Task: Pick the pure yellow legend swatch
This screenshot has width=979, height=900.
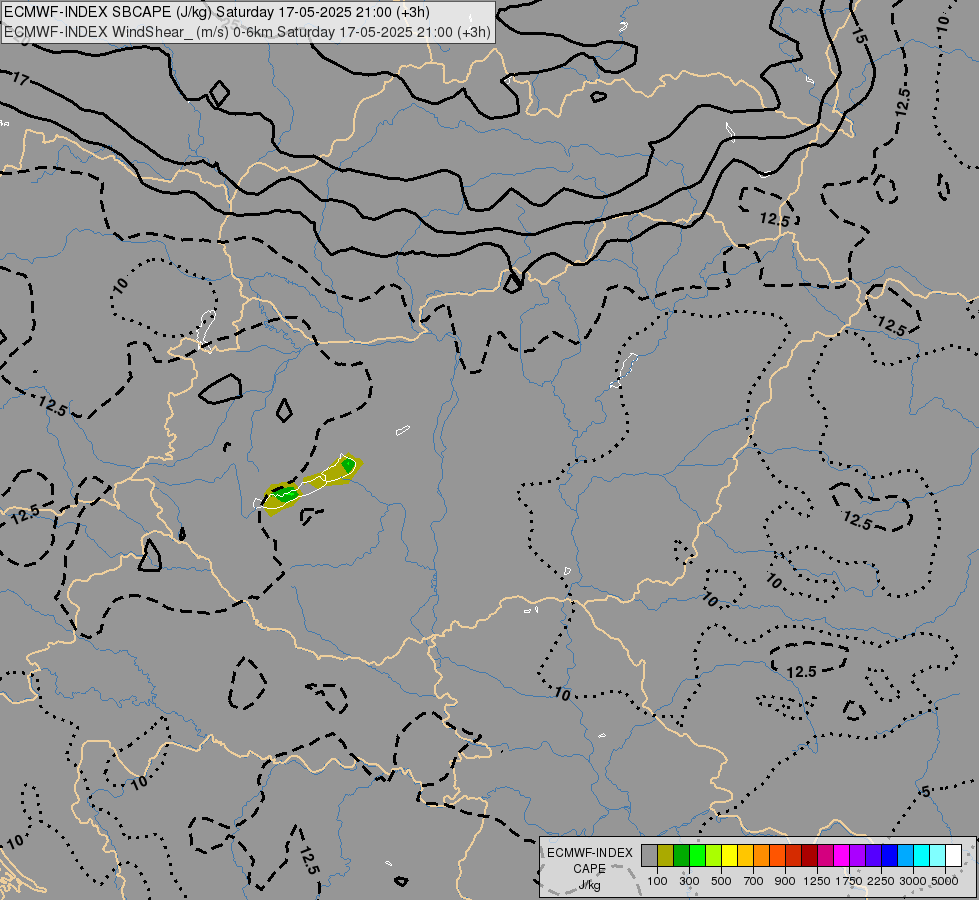Action: coord(729,855)
